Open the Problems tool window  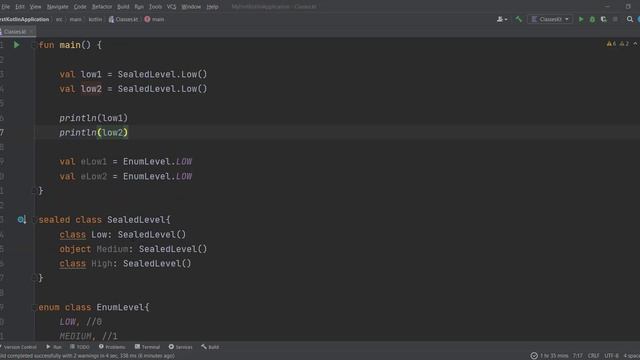click(x=112, y=347)
